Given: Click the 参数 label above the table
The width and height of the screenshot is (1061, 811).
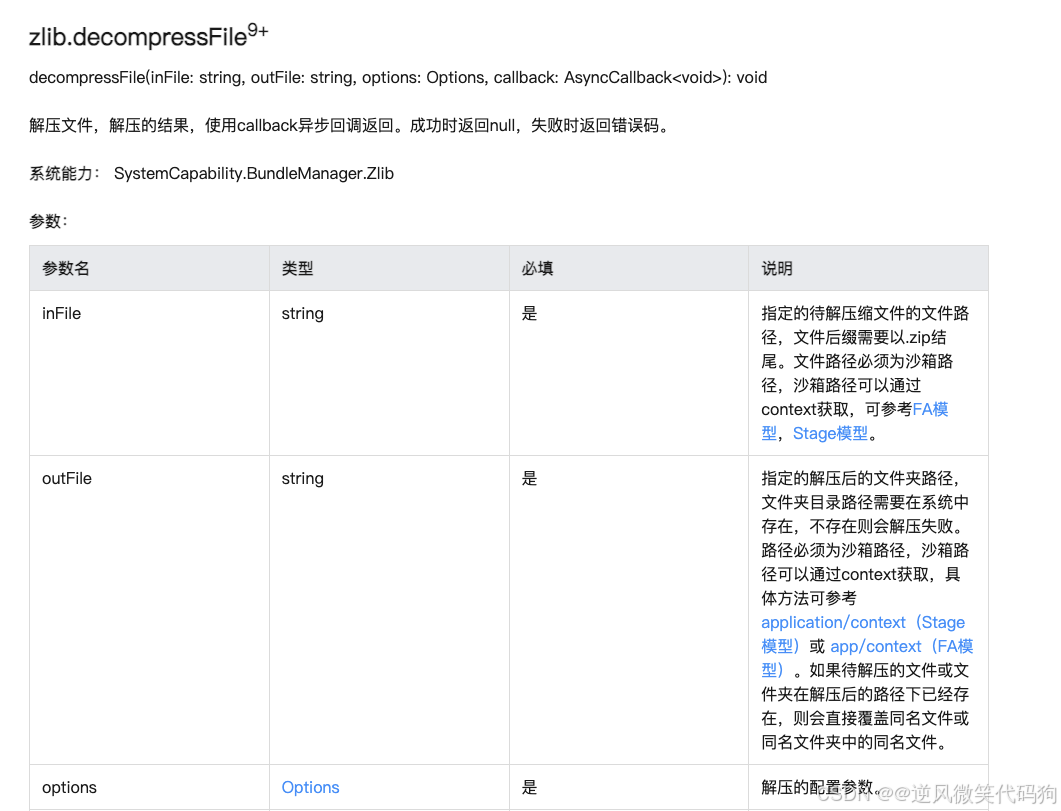Looking at the screenshot, I should [48, 221].
